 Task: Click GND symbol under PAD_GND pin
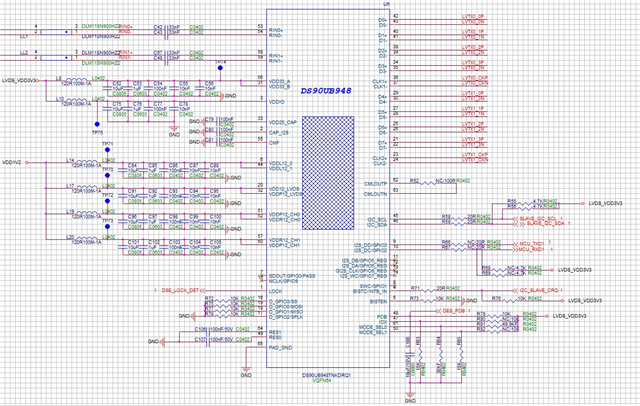pyautogui.click(x=246, y=369)
